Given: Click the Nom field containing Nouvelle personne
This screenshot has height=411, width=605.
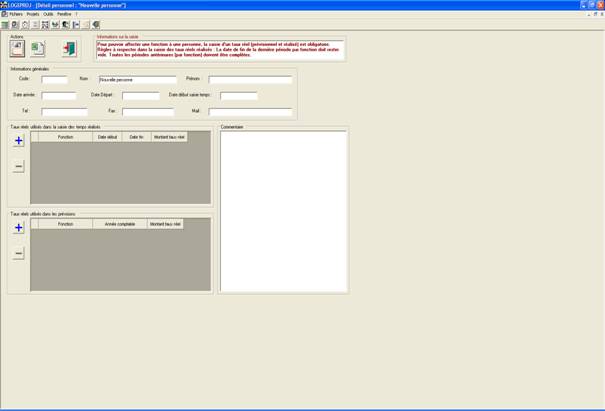Looking at the screenshot, I should [137, 79].
